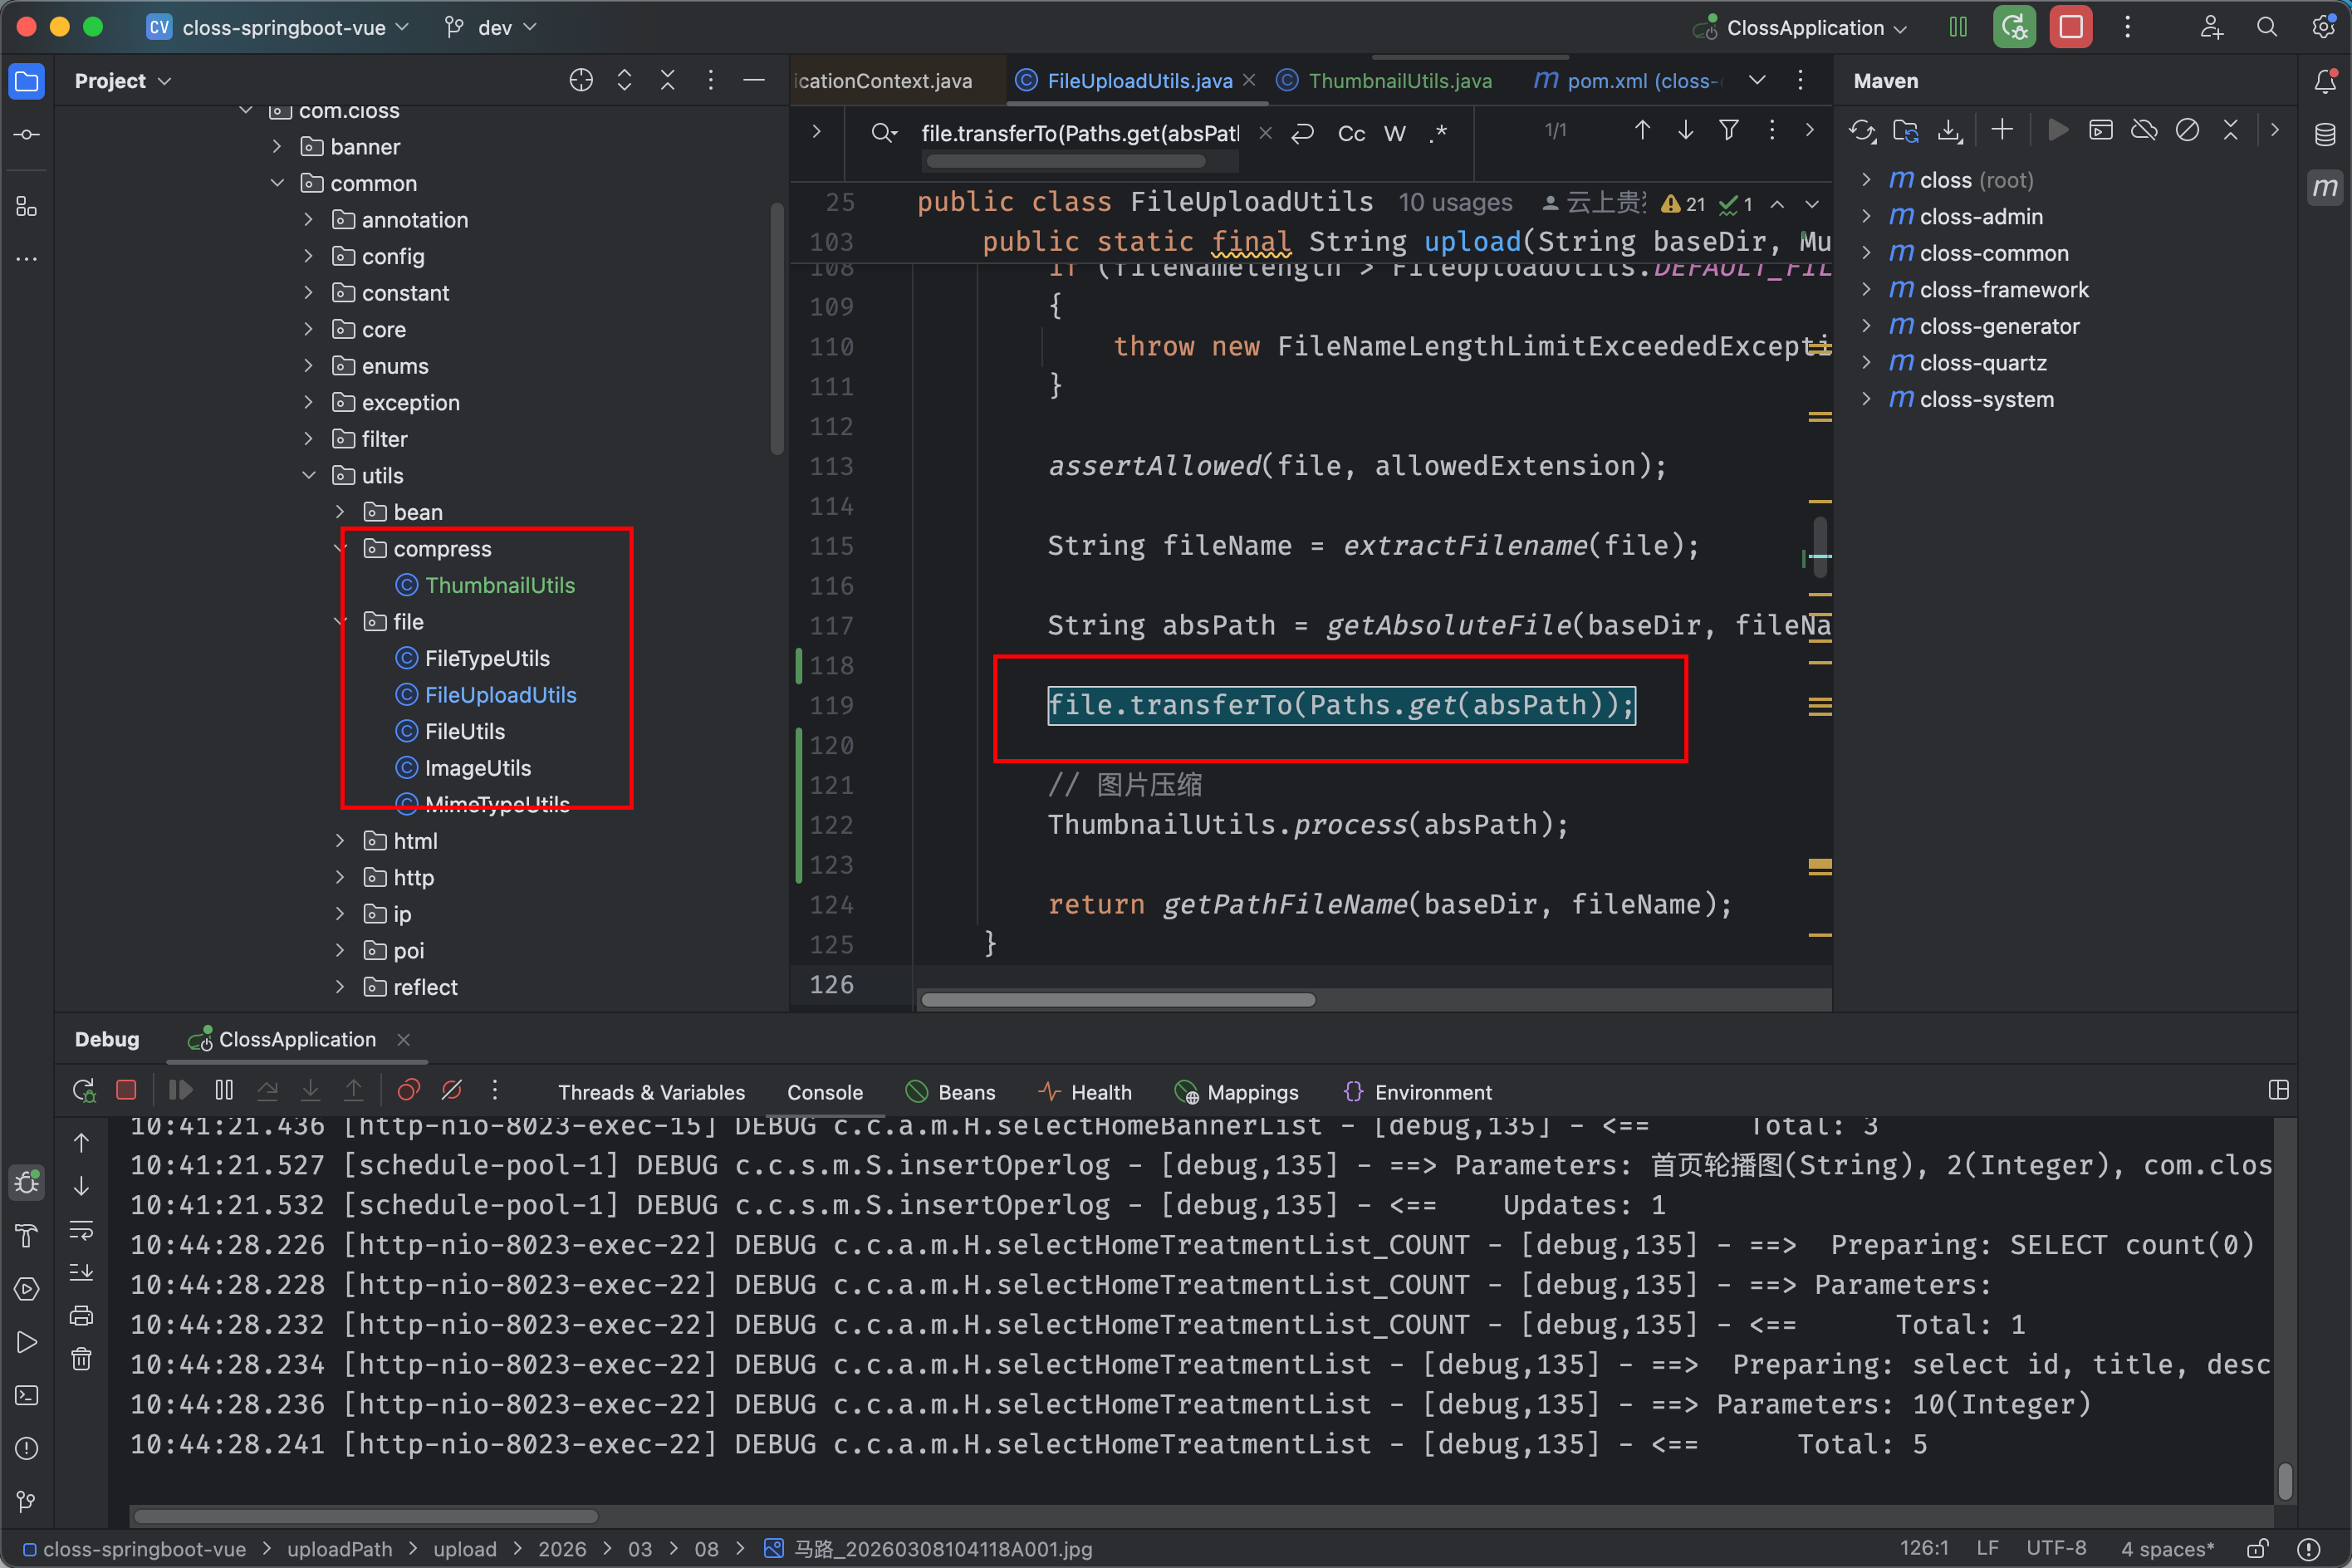The width and height of the screenshot is (2352, 1568).
Task: Click Mute Breakpoints icon in debug toolbar
Action: click(x=452, y=1090)
